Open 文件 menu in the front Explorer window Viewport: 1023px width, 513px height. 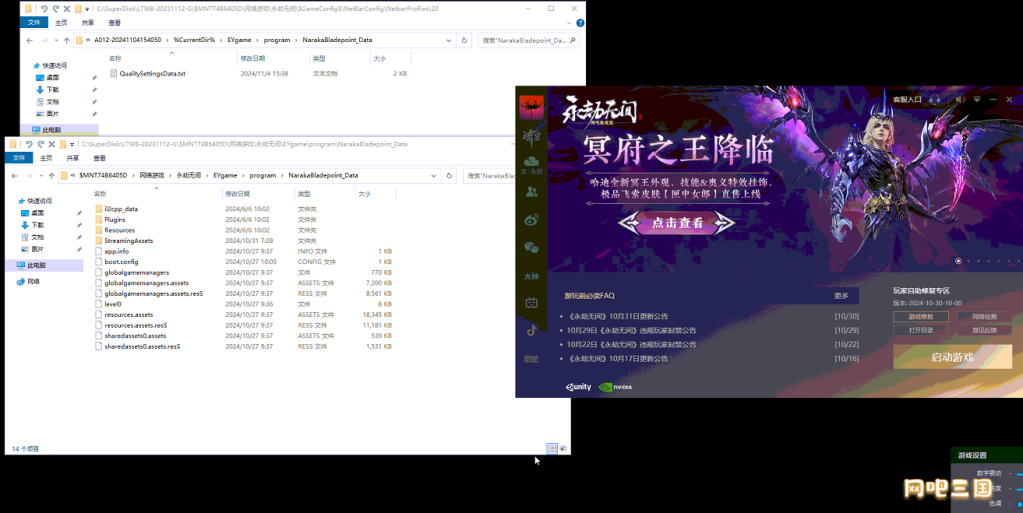(19, 158)
